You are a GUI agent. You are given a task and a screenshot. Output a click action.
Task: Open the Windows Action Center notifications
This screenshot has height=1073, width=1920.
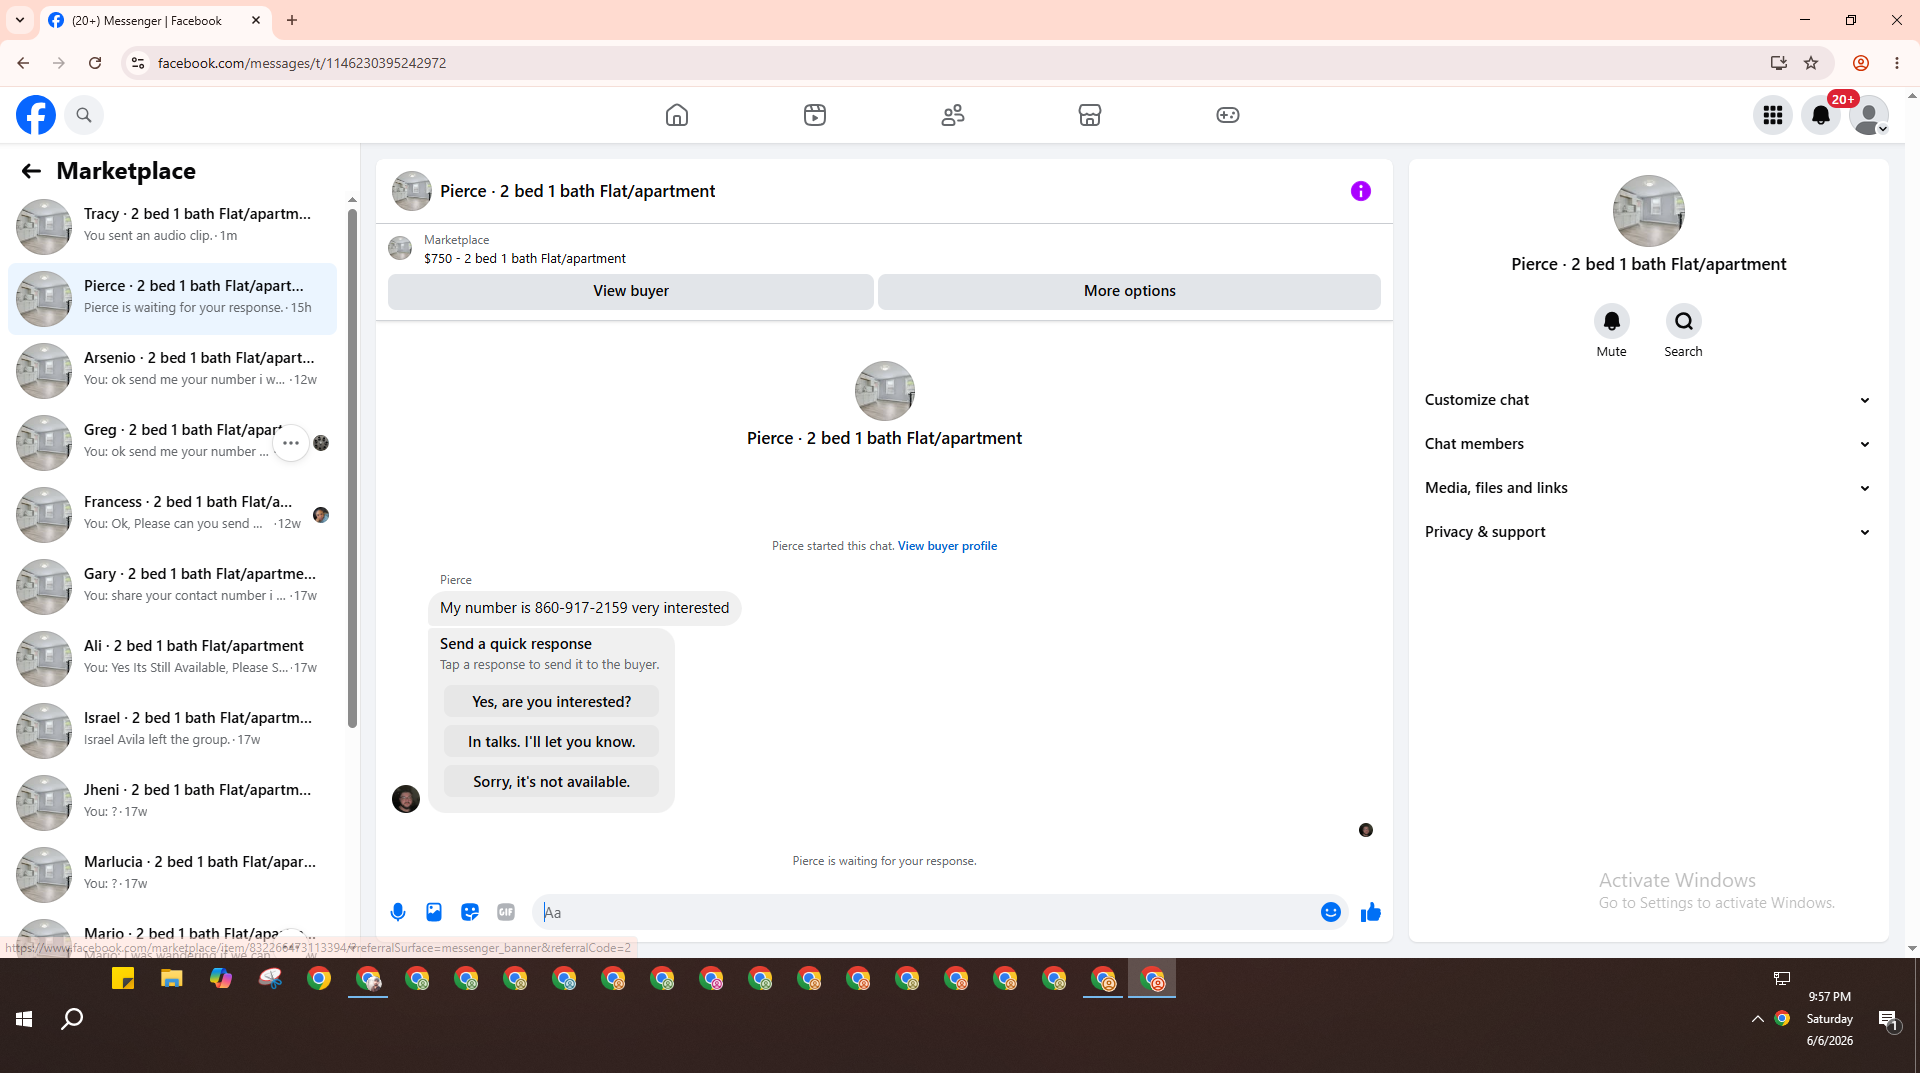pyautogui.click(x=1888, y=1019)
